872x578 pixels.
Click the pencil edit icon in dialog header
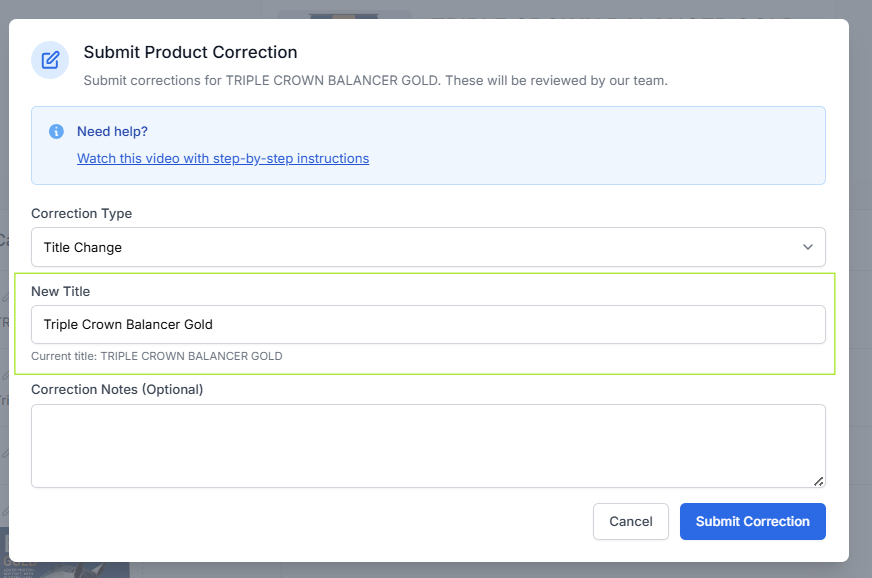(x=50, y=60)
